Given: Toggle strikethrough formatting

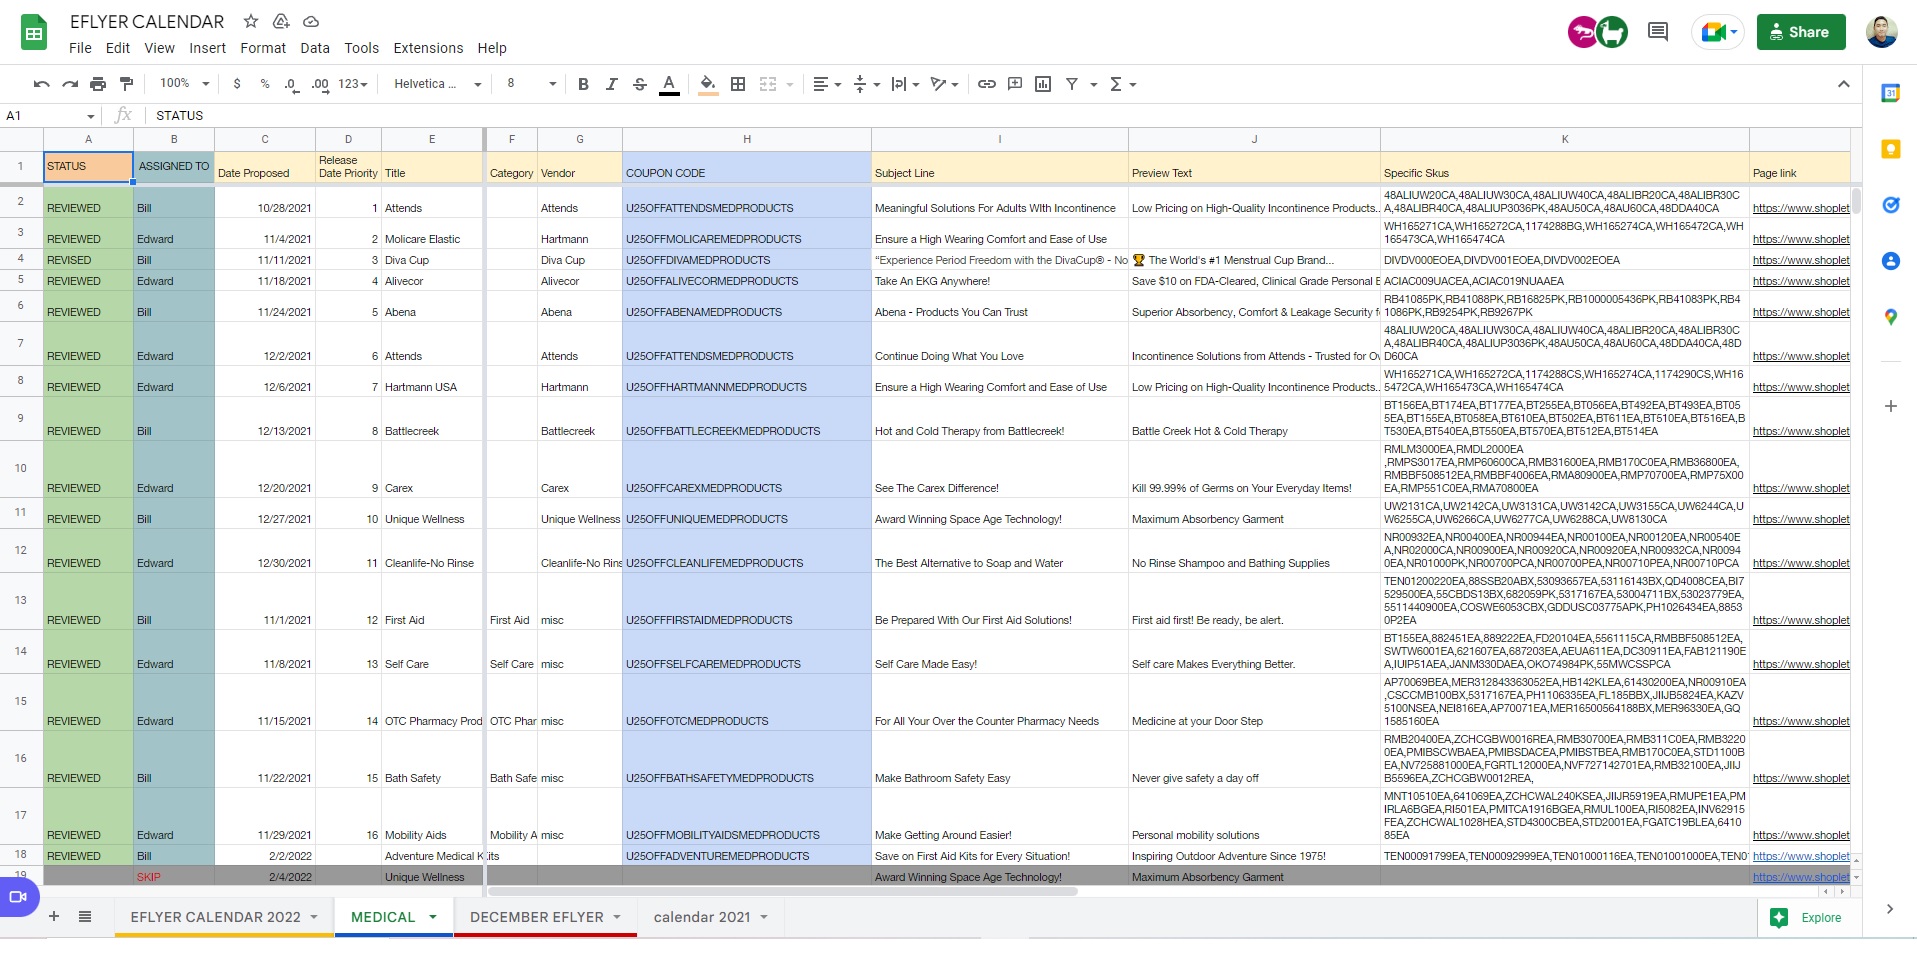Looking at the screenshot, I should point(640,84).
